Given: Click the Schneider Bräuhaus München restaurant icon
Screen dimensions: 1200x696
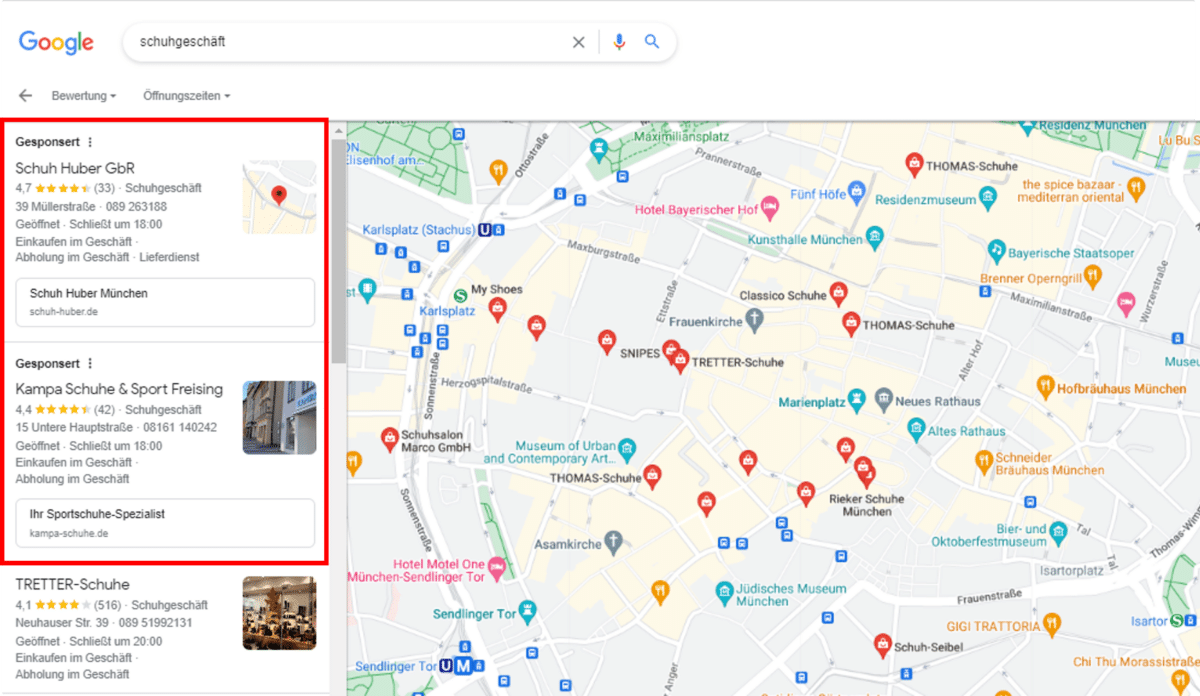Looking at the screenshot, I should click(x=984, y=461).
